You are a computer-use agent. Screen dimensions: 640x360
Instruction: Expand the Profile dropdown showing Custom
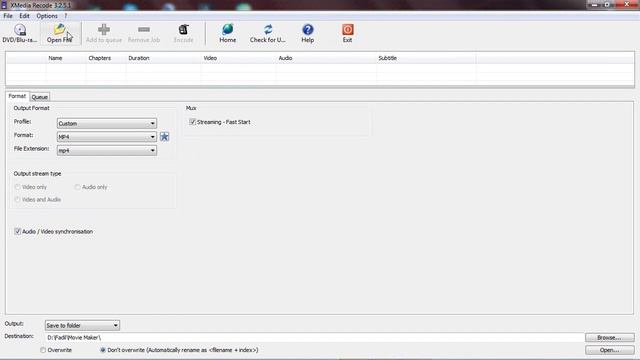pos(107,123)
